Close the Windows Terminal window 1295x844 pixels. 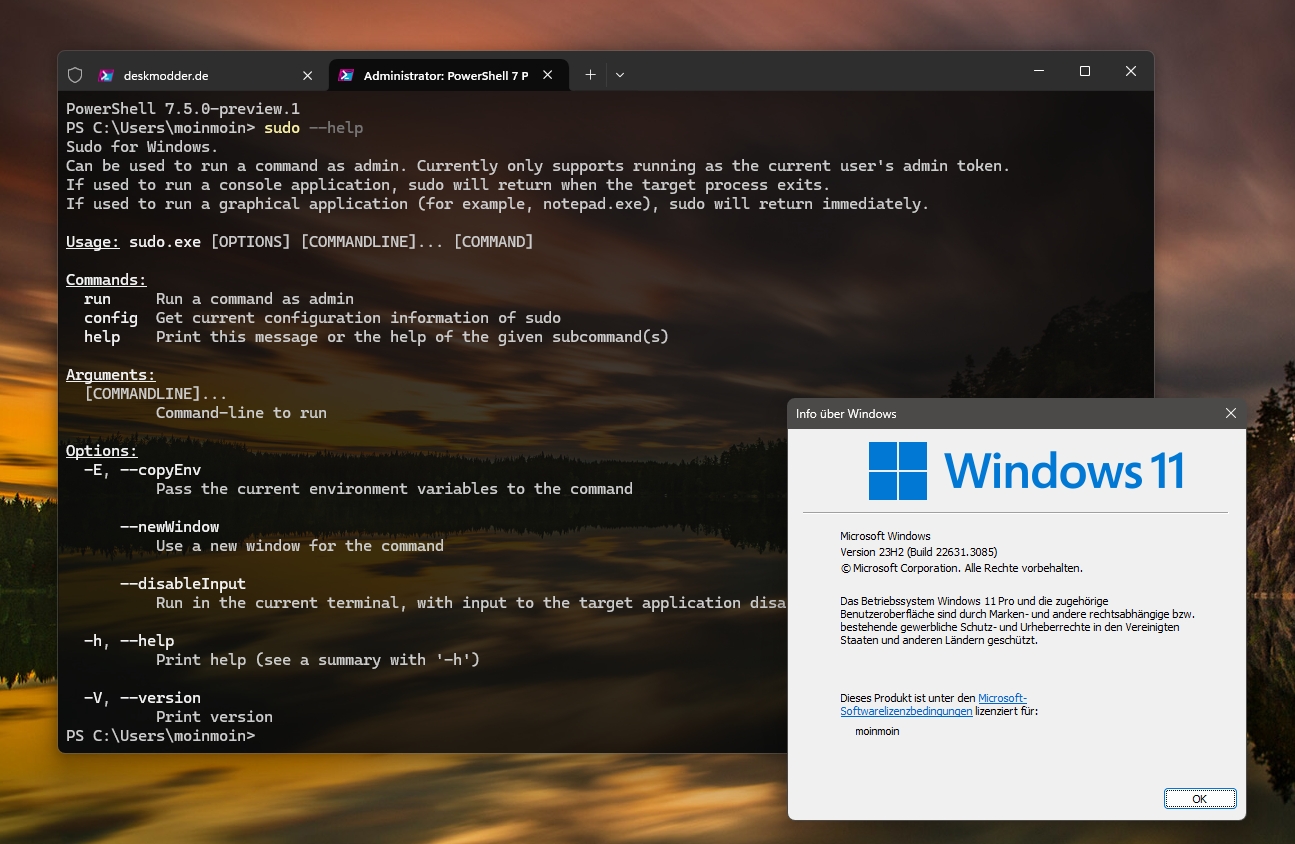click(1131, 71)
